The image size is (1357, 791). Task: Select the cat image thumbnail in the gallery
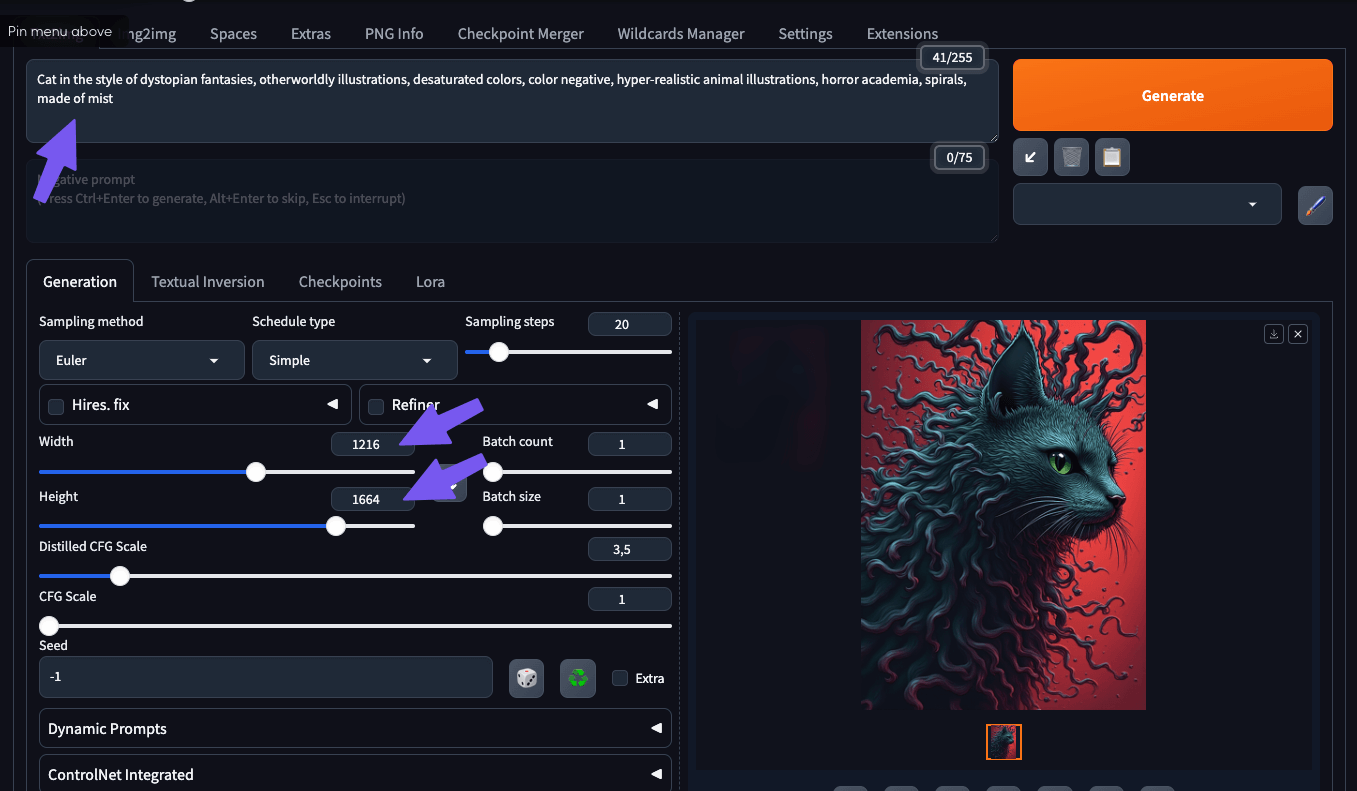(1003, 742)
